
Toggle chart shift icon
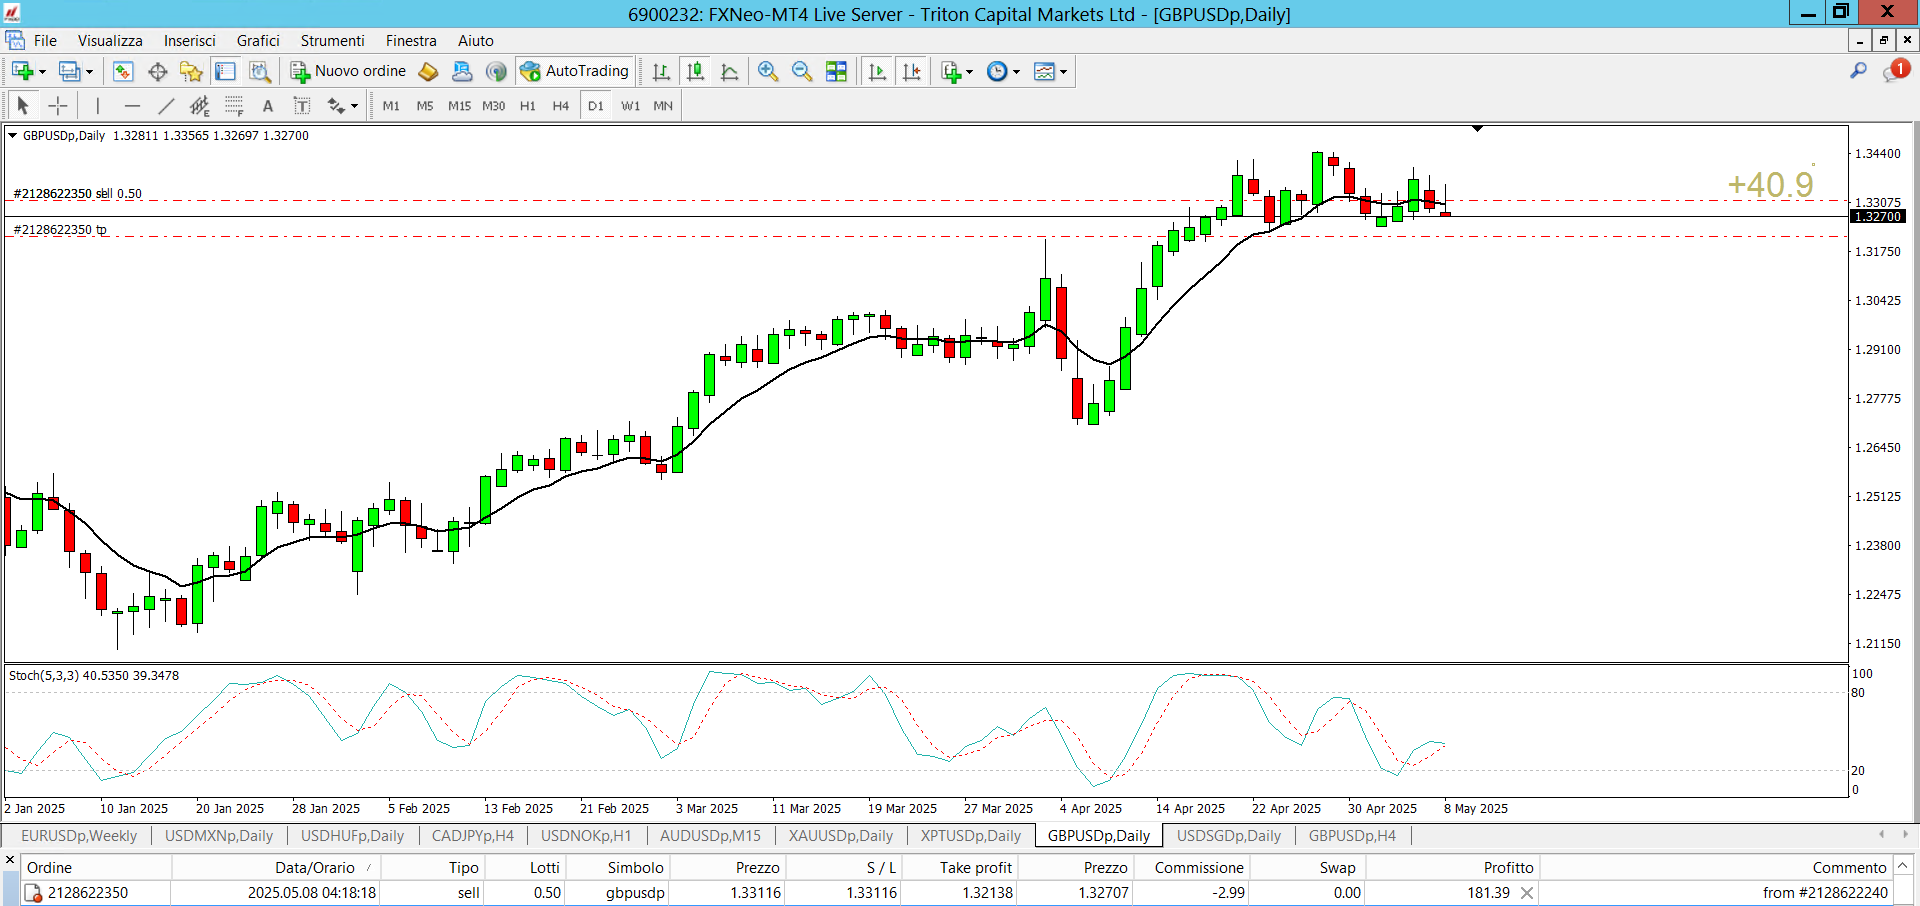click(911, 71)
